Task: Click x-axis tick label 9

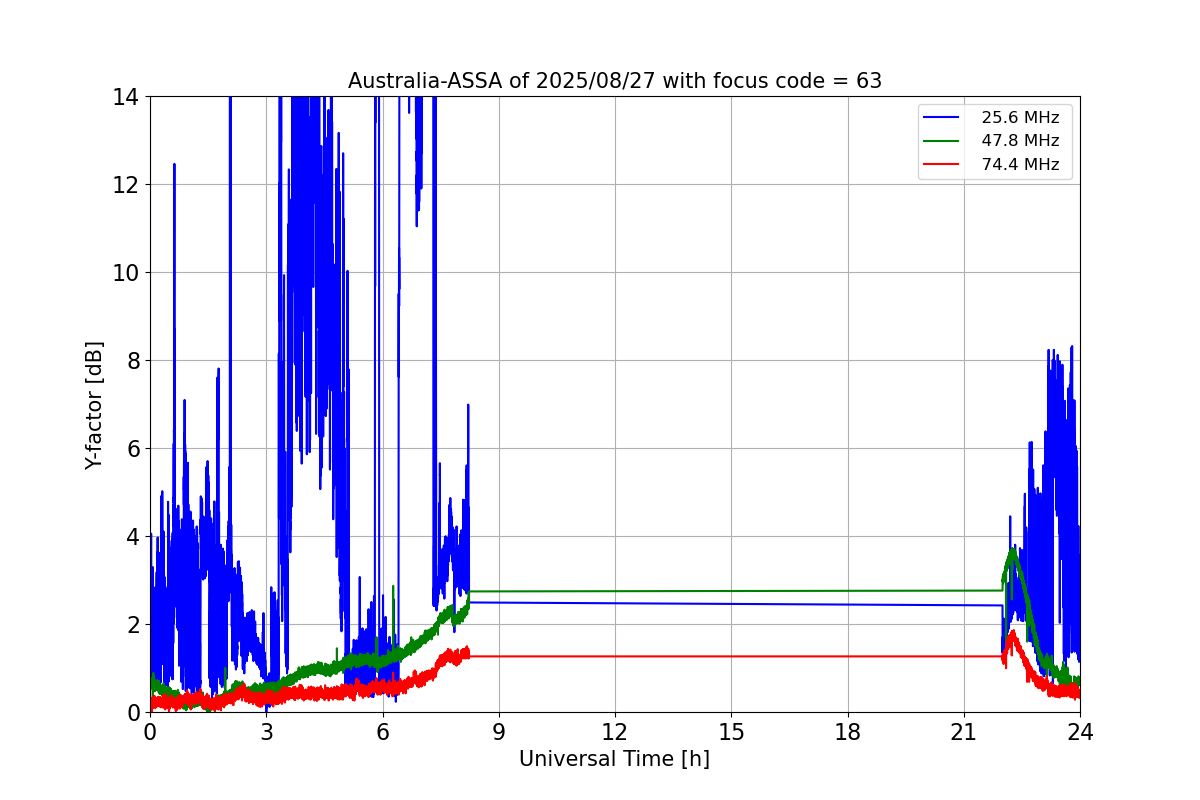Action: point(498,732)
